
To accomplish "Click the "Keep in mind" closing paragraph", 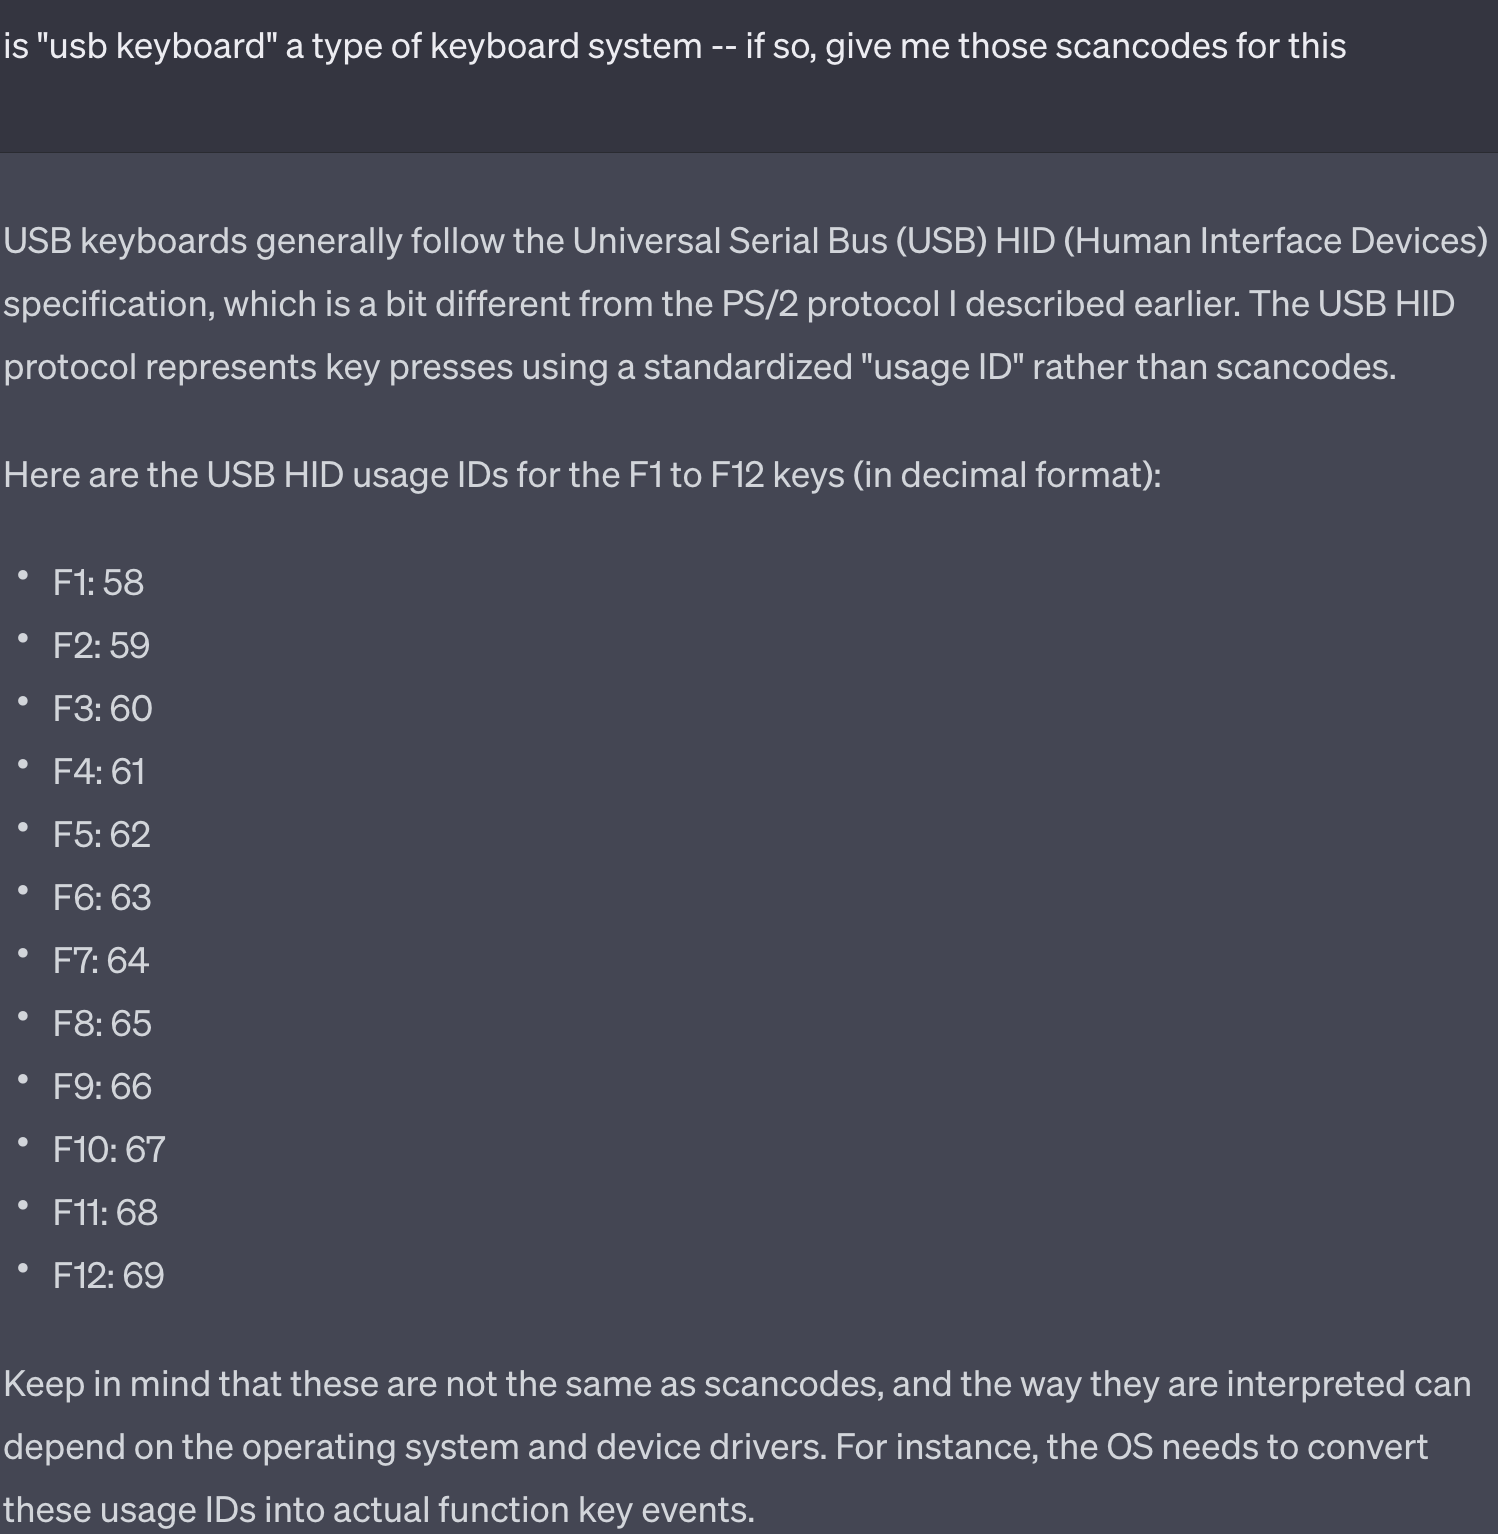I will (737, 1446).
